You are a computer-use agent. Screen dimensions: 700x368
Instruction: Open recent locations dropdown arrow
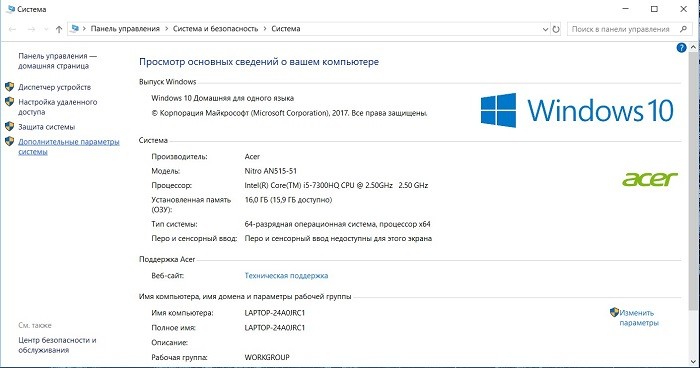46,29
